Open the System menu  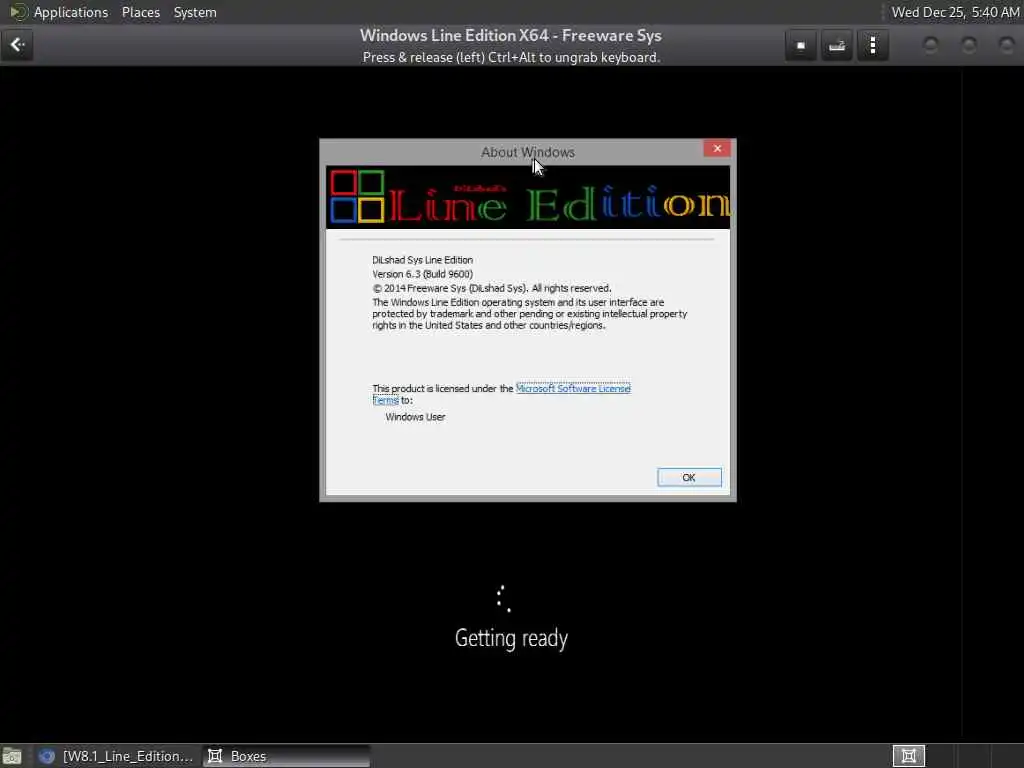coord(195,12)
